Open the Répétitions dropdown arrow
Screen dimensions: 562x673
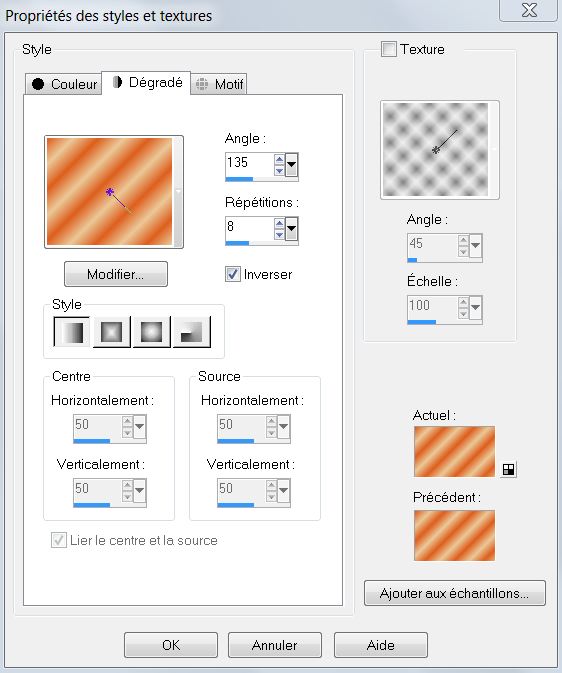point(292,228)
